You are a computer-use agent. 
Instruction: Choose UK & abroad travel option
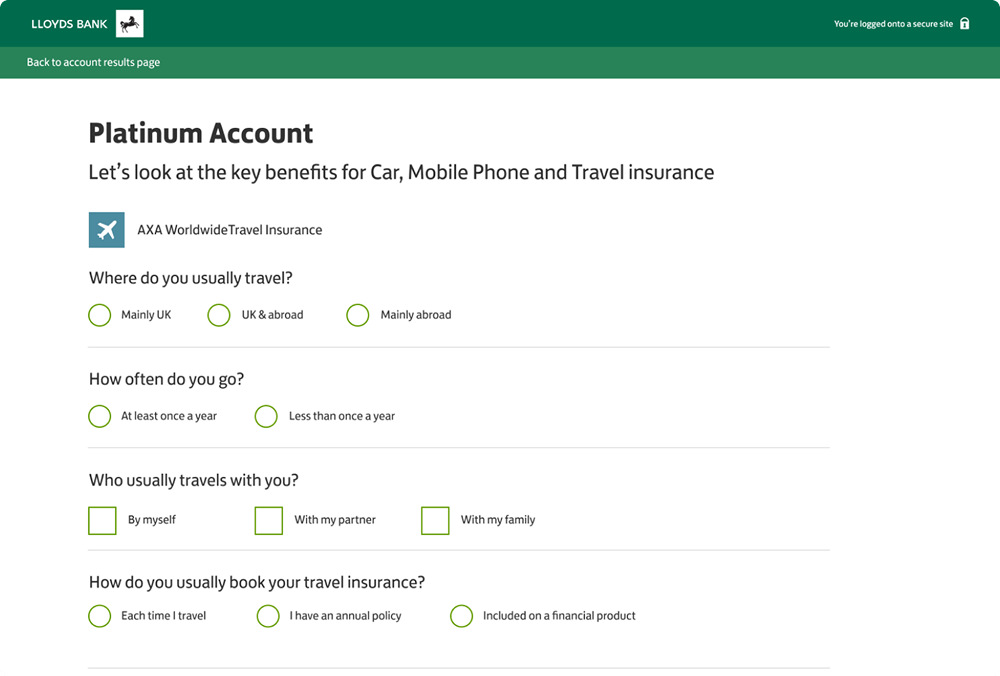[x=219, y=315]
